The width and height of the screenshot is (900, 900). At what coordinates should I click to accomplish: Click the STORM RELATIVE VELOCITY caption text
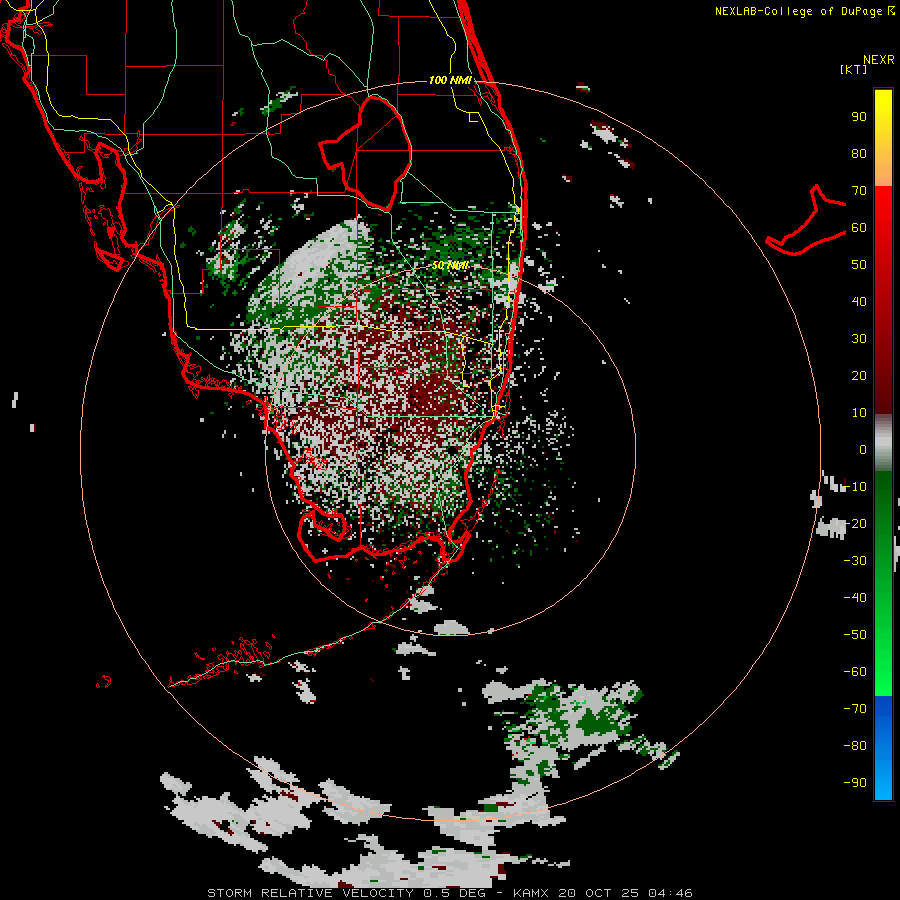tap(310, 893)
